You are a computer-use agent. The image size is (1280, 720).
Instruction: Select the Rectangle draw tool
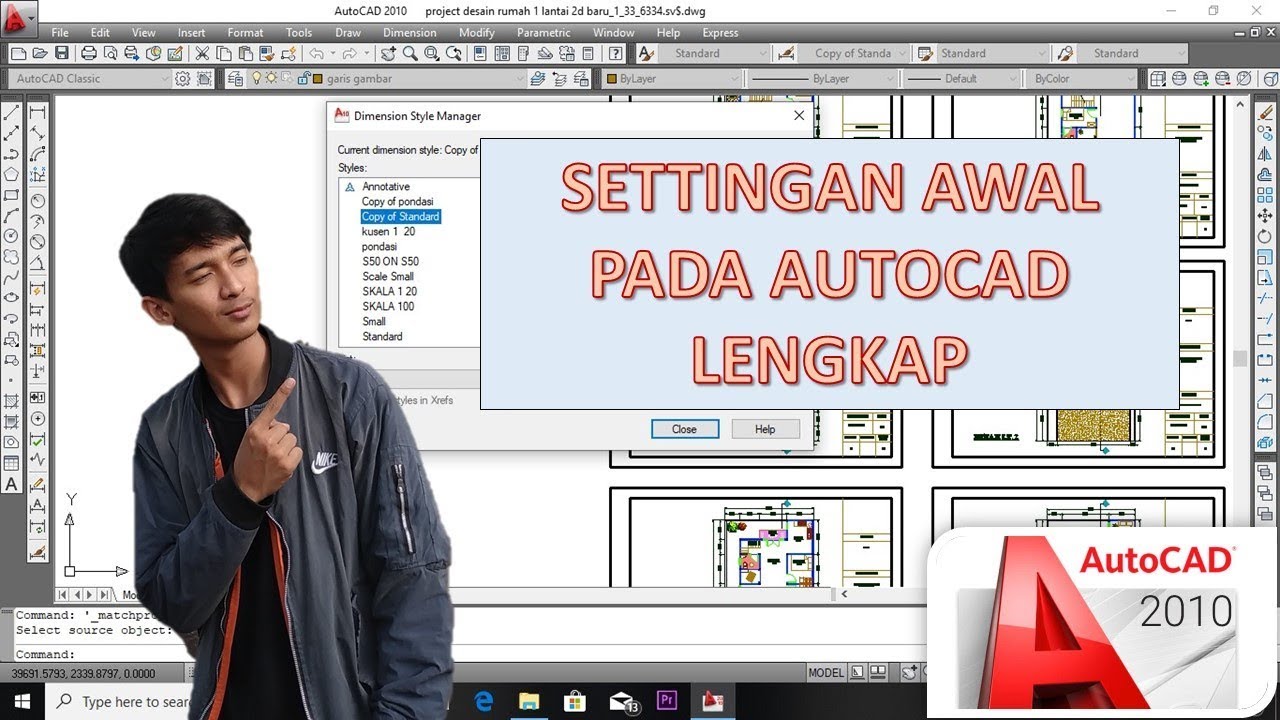12,195
